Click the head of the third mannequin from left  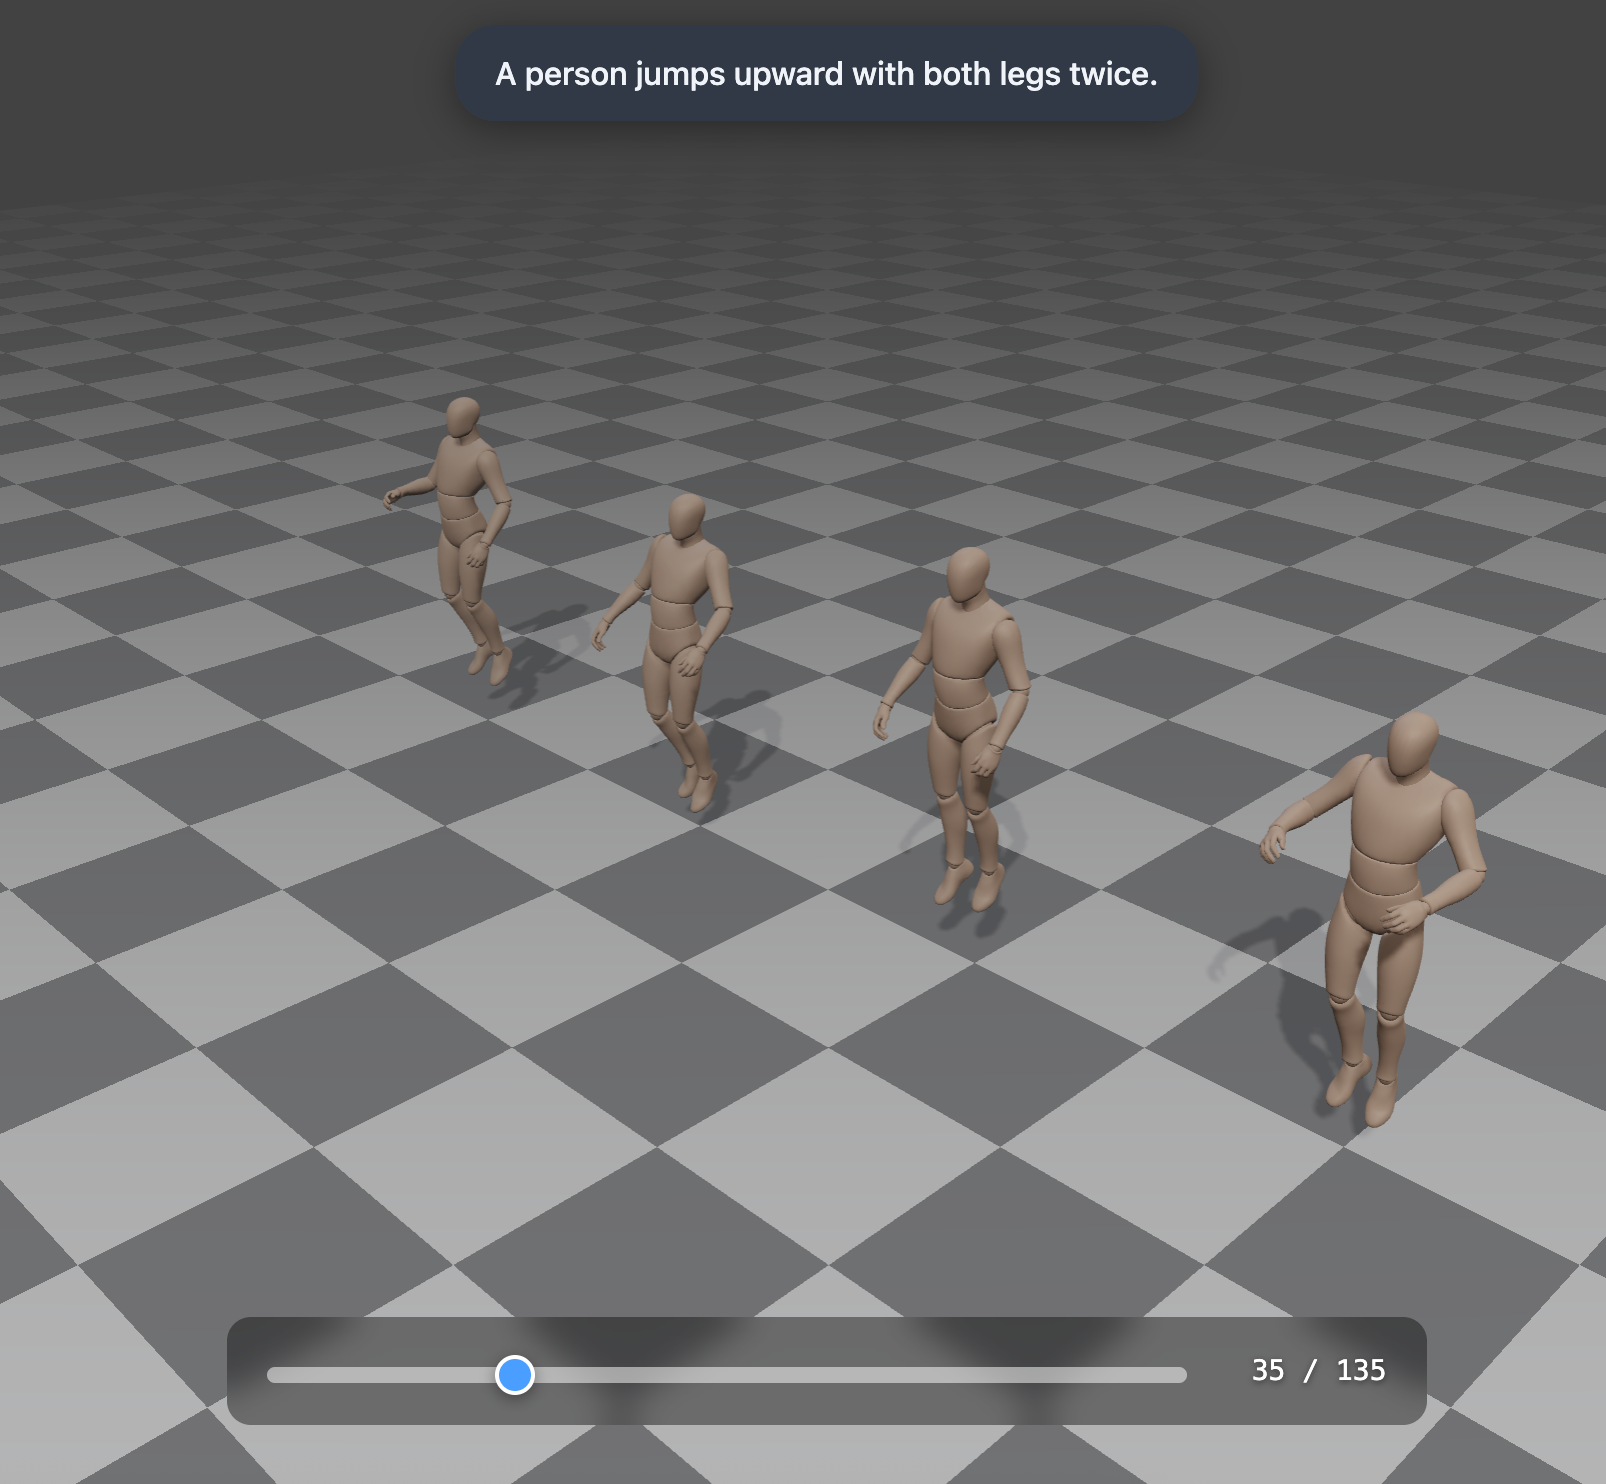967,574
